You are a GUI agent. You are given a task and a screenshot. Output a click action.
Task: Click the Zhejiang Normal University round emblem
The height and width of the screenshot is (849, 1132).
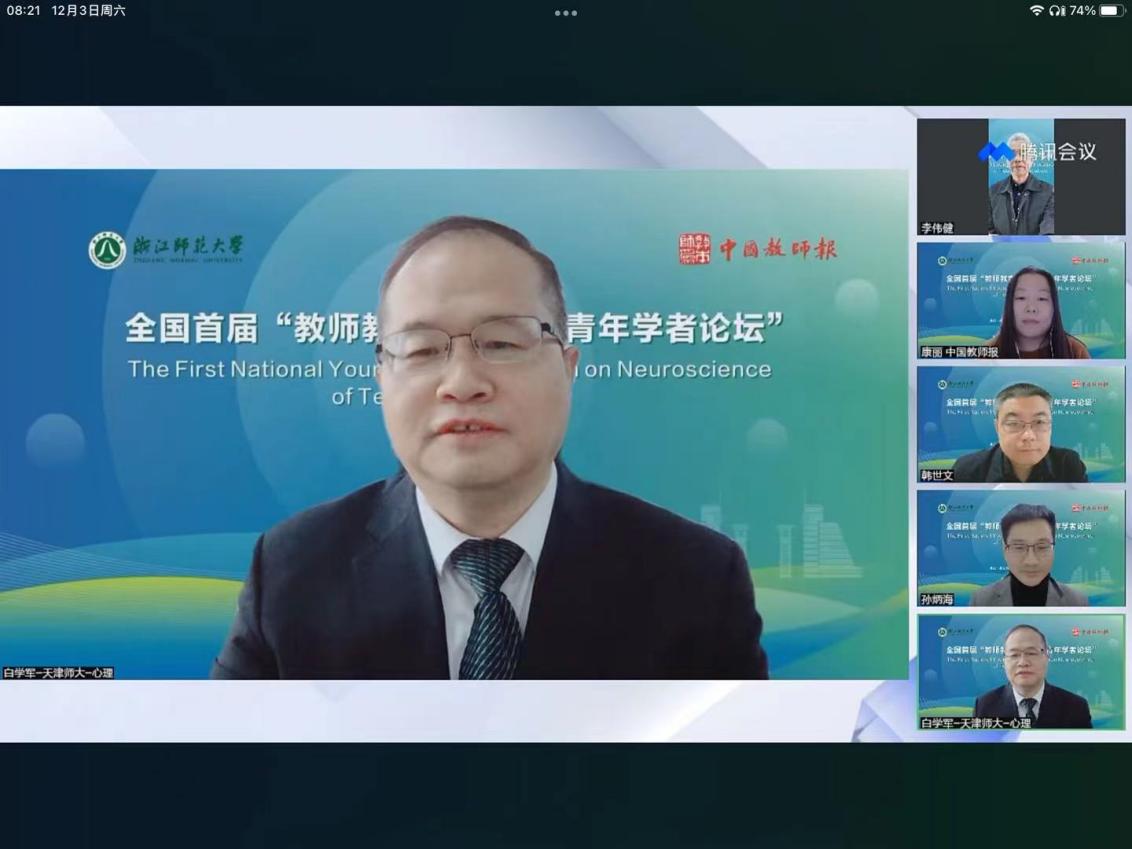tap(107, 250)
